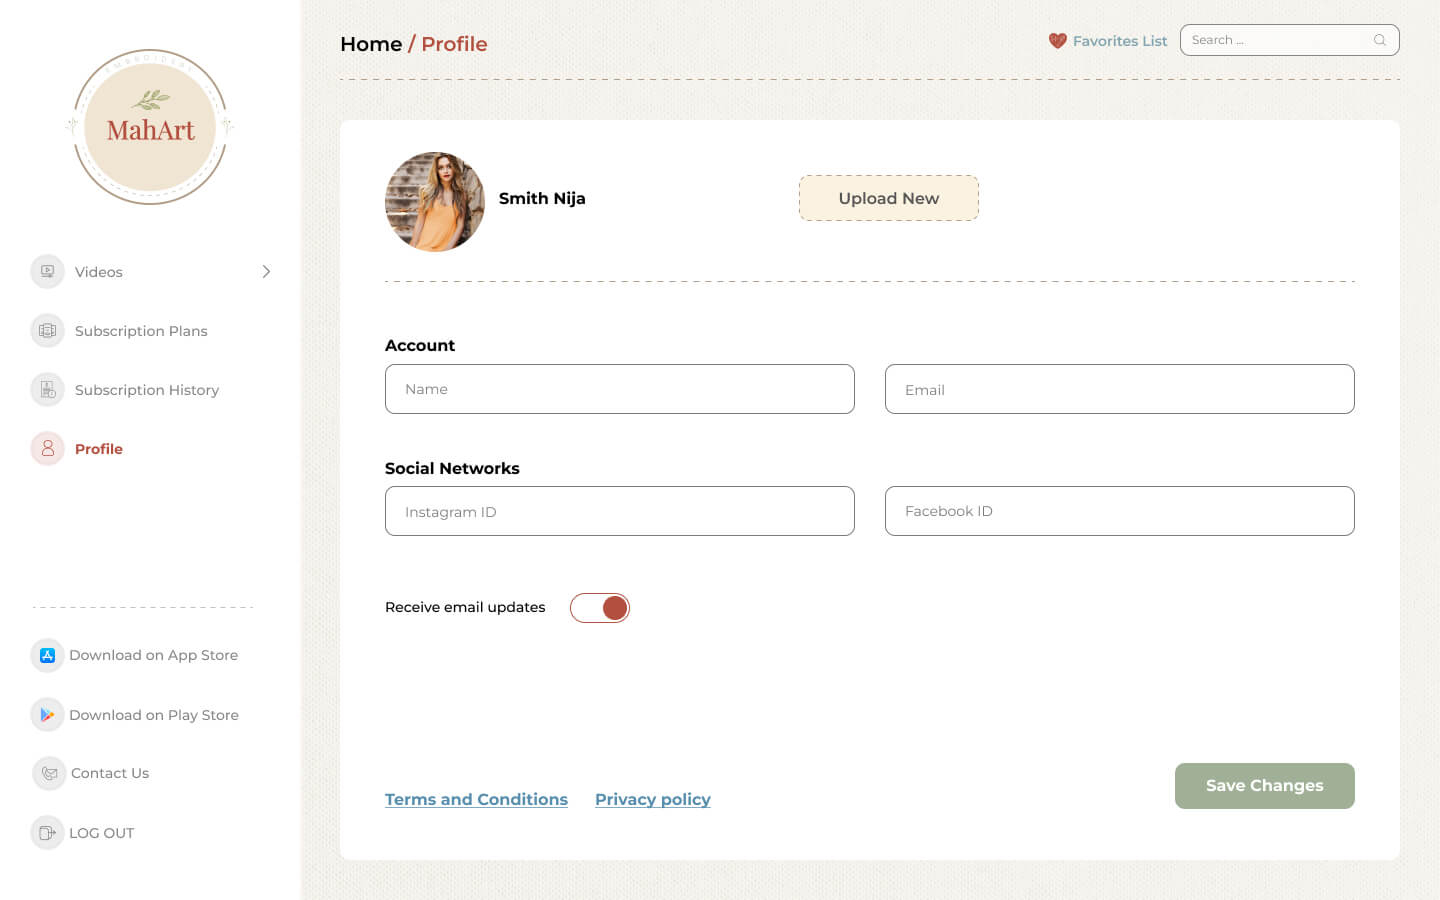This screenshot has height=900, width=1440.
Task: Click the App Store icon
Action: (47, 655)
